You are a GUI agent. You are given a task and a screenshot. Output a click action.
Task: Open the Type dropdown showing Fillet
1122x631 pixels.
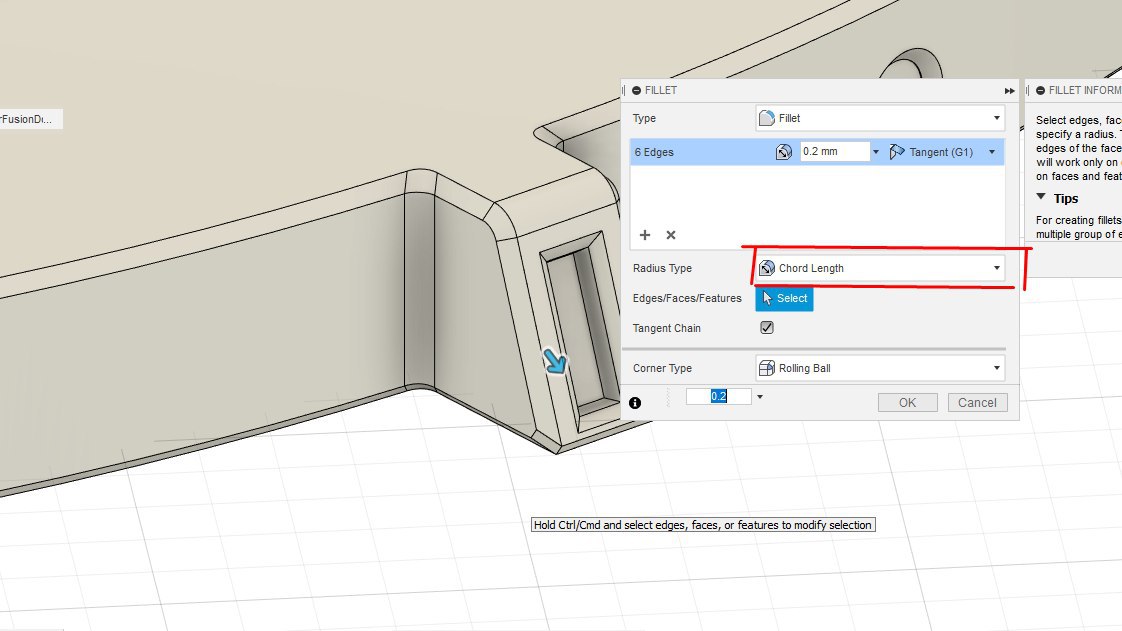click(x=879, y=118)
